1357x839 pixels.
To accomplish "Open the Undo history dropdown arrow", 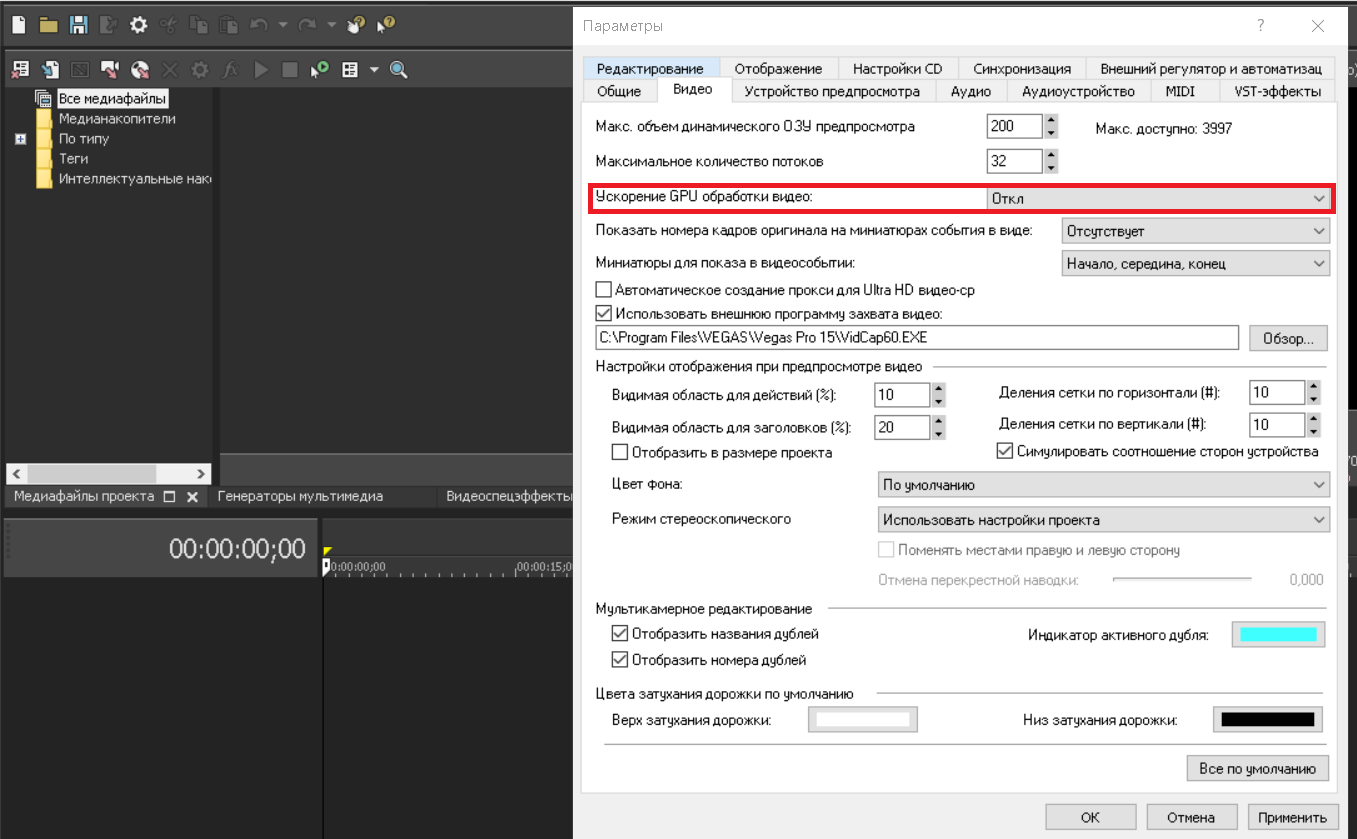I will [283, 24].
